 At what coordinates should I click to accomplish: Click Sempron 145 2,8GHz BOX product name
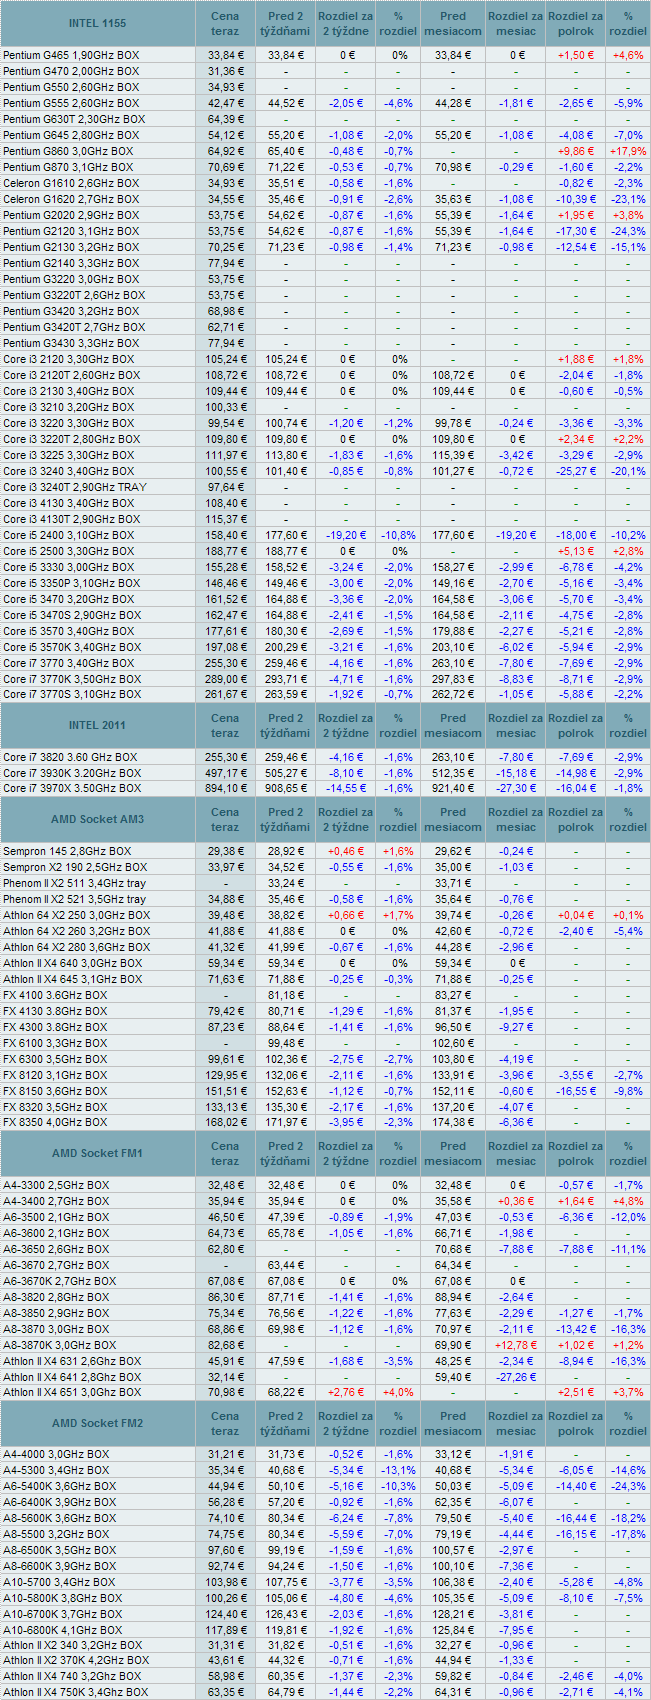67,851
